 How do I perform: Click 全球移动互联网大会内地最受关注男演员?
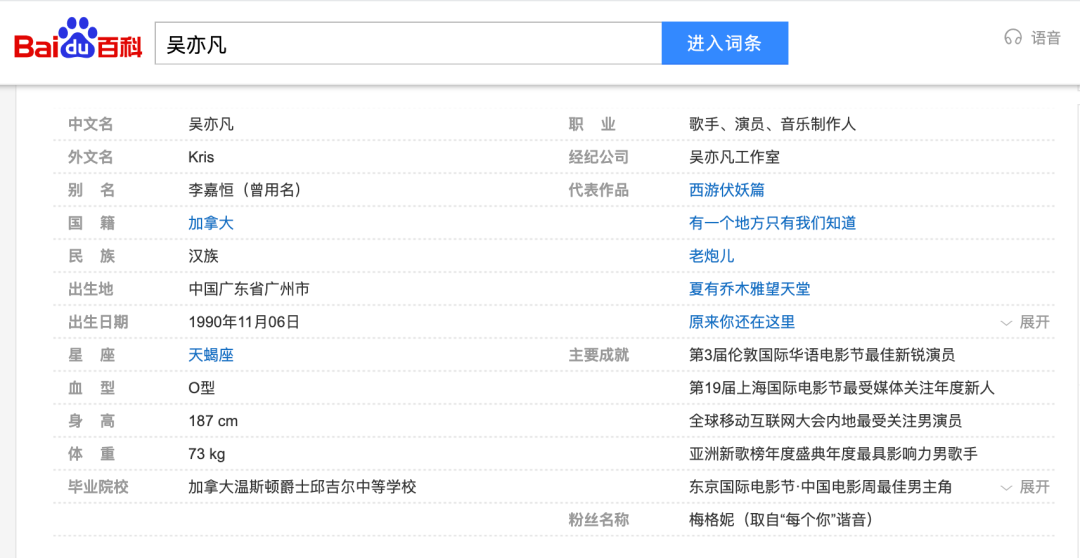click(x=825, y=421)
